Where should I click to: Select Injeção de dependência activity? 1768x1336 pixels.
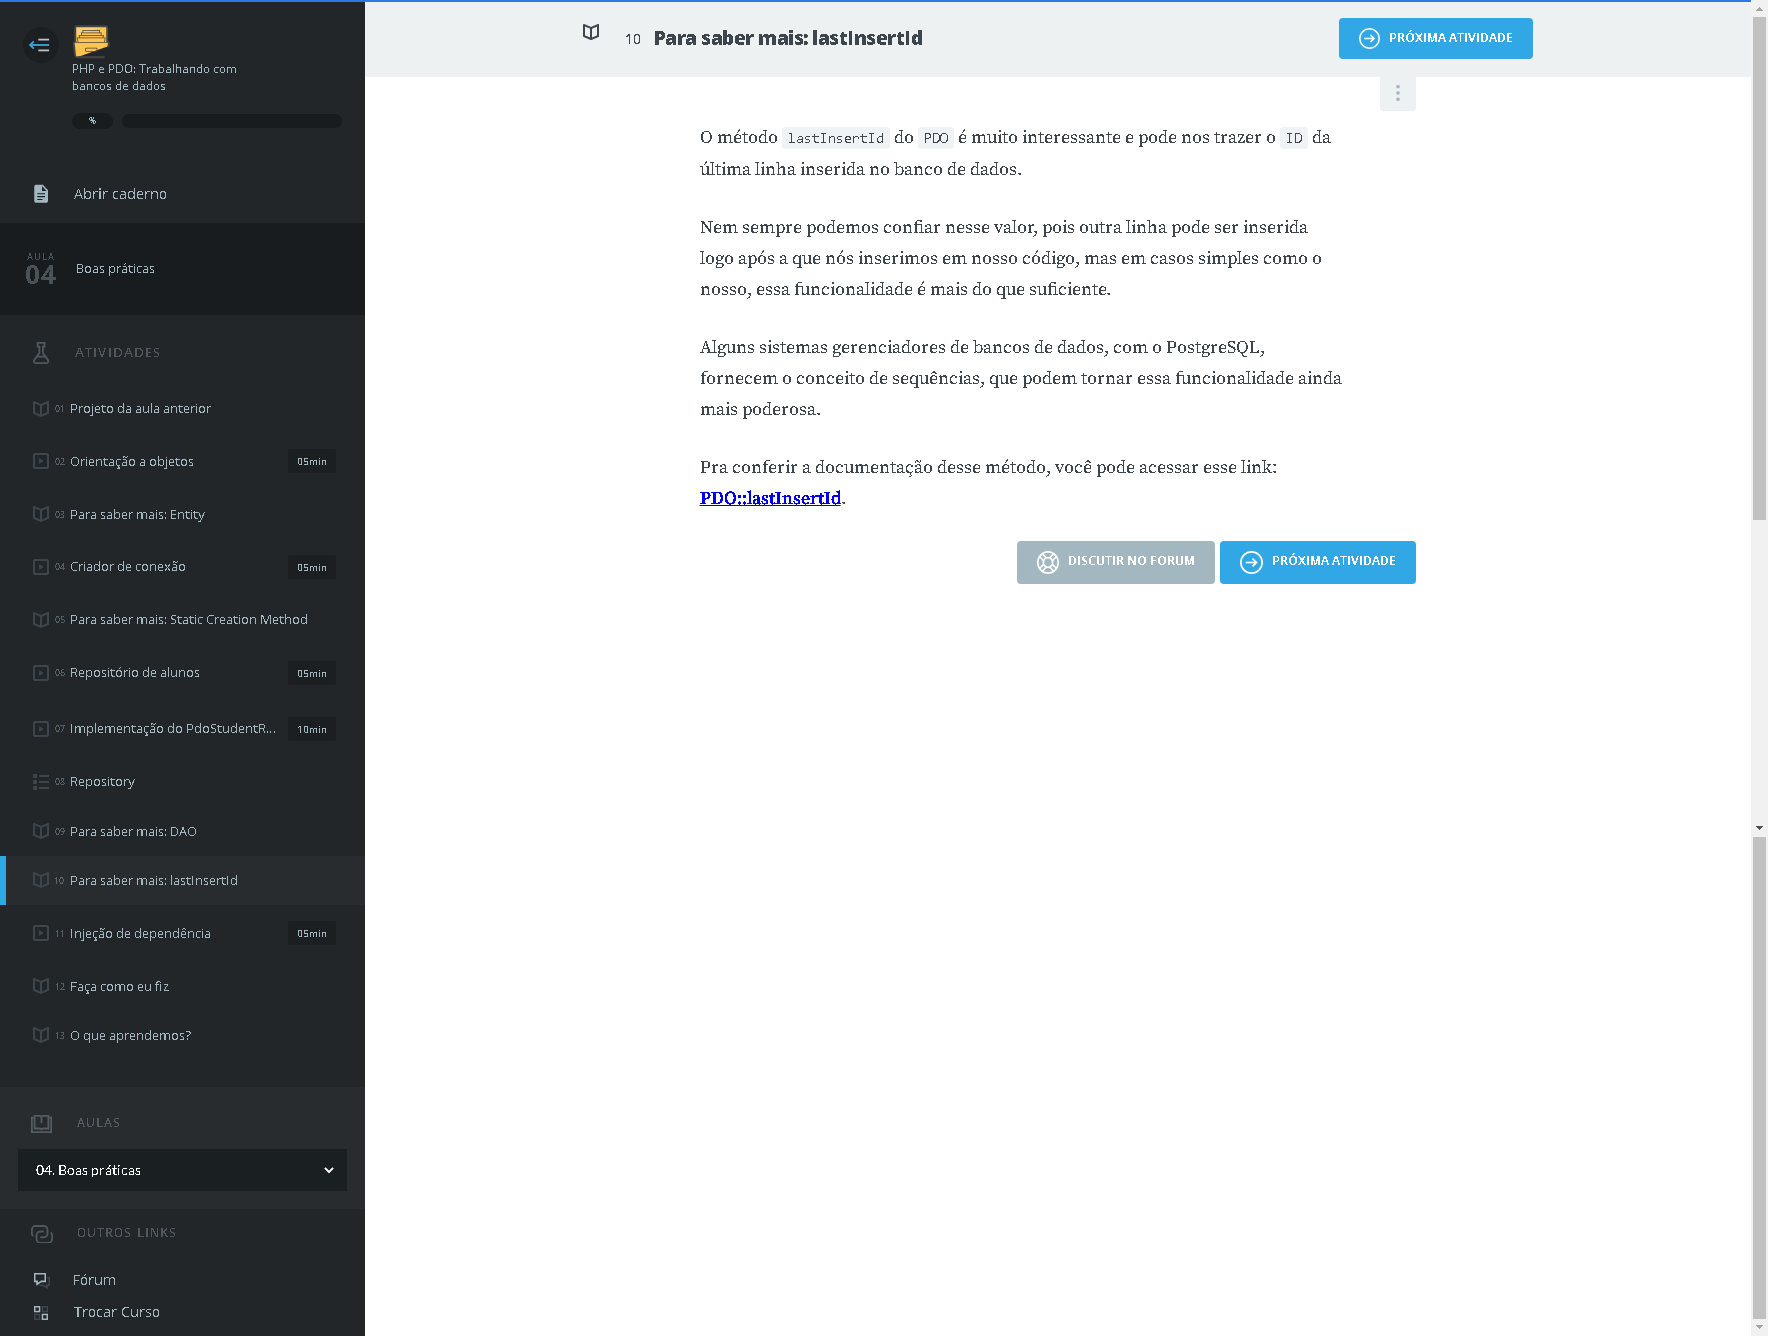pos(140,934)
